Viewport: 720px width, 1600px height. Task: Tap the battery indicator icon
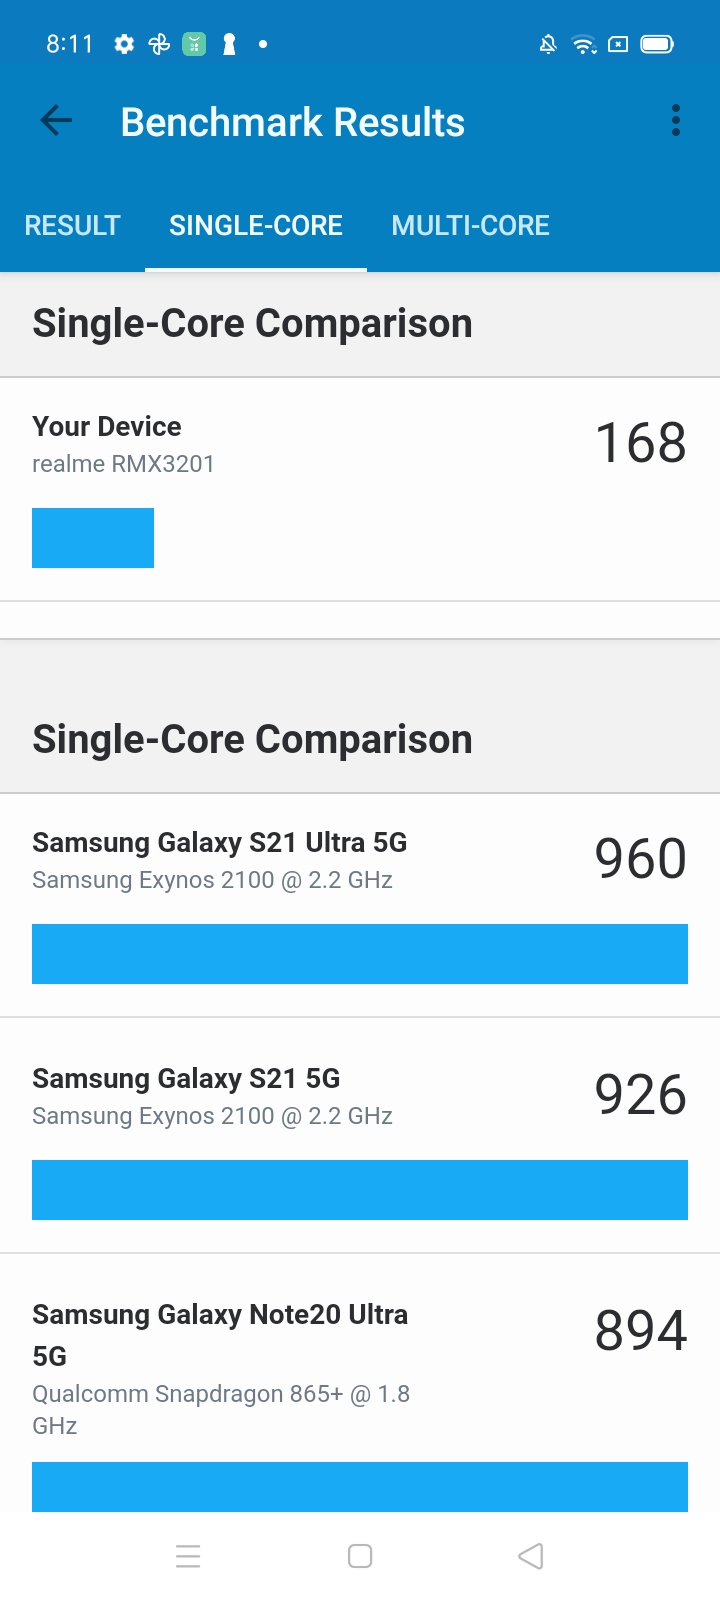pyautogui.click(x=657, y=44)
